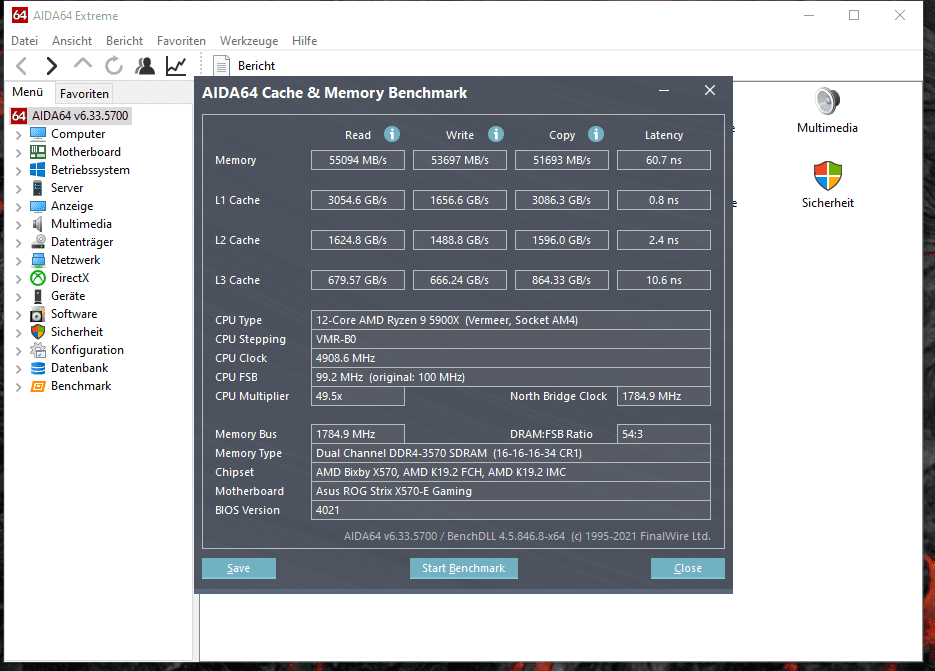Viewport: 935px width, 671px height.
Task: Click the L1 Cache Copy value 3086.3 GB/s
Action: tap(562, 200)
